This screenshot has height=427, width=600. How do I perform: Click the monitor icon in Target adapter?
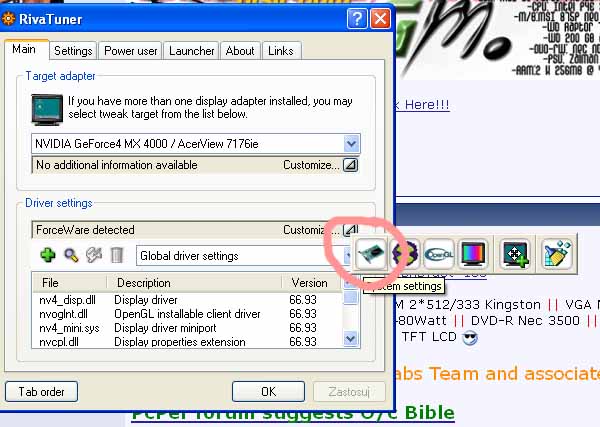[x=47, y=109]
